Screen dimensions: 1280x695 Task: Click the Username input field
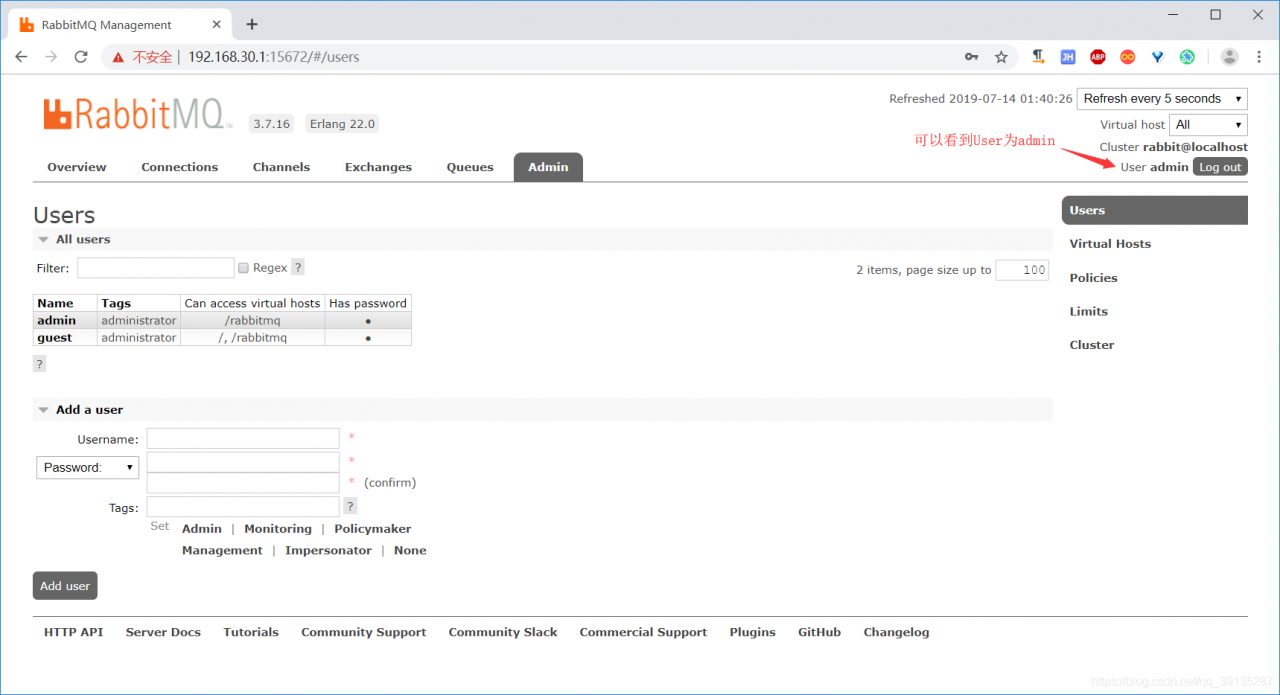243,438
